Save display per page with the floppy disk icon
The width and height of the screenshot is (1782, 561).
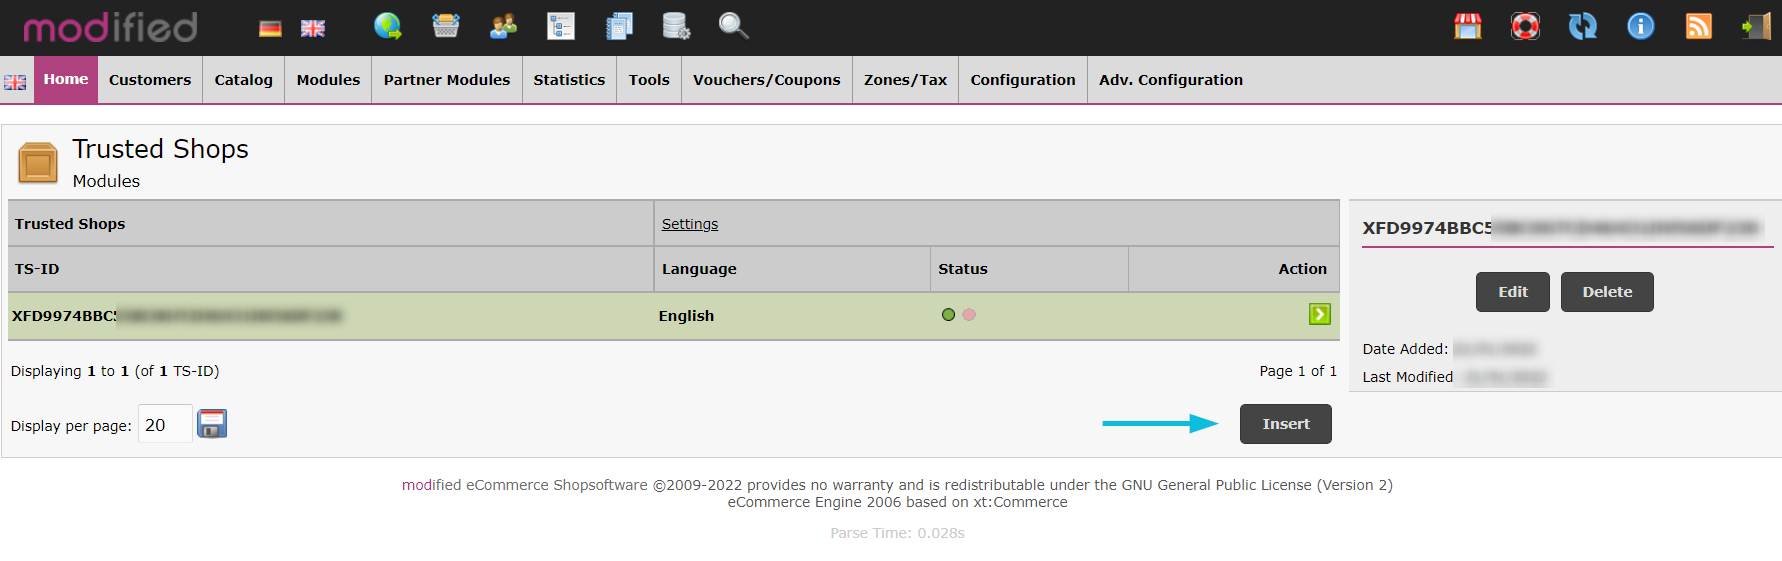pyautogui.click(x=212, y=424)
